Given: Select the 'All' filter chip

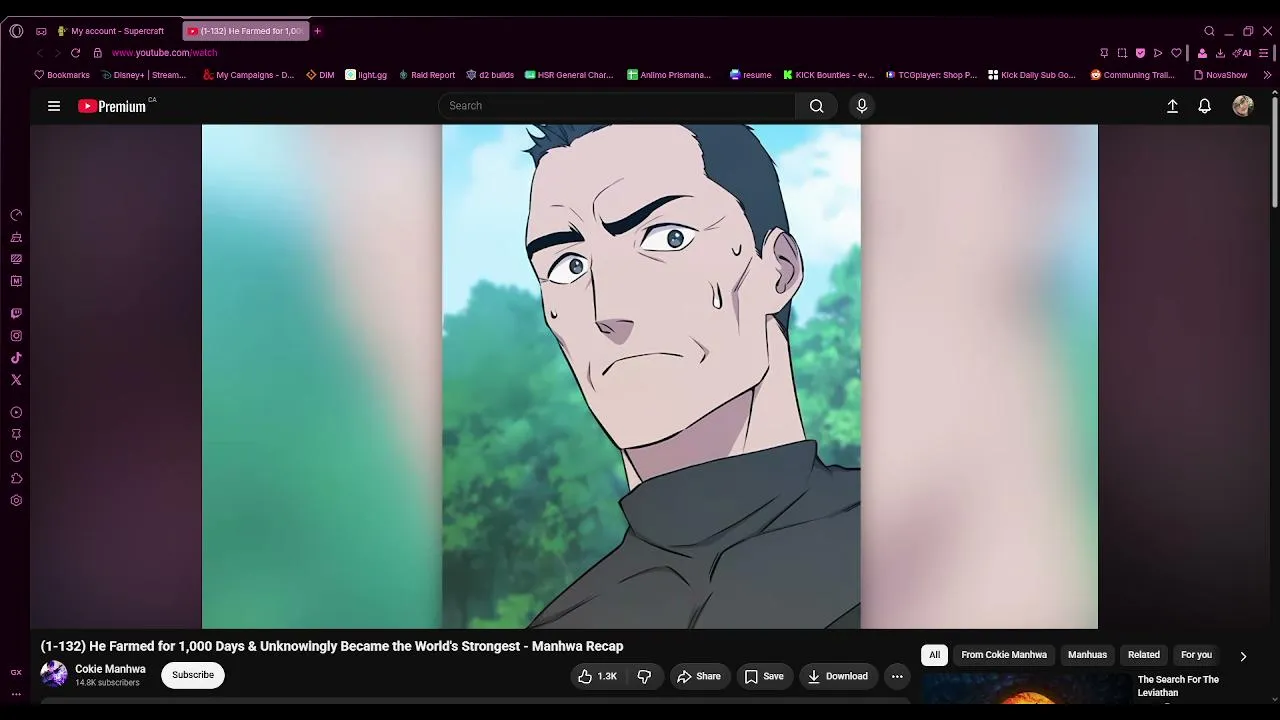Looking at the screenshot, I should tap(934, 655).
